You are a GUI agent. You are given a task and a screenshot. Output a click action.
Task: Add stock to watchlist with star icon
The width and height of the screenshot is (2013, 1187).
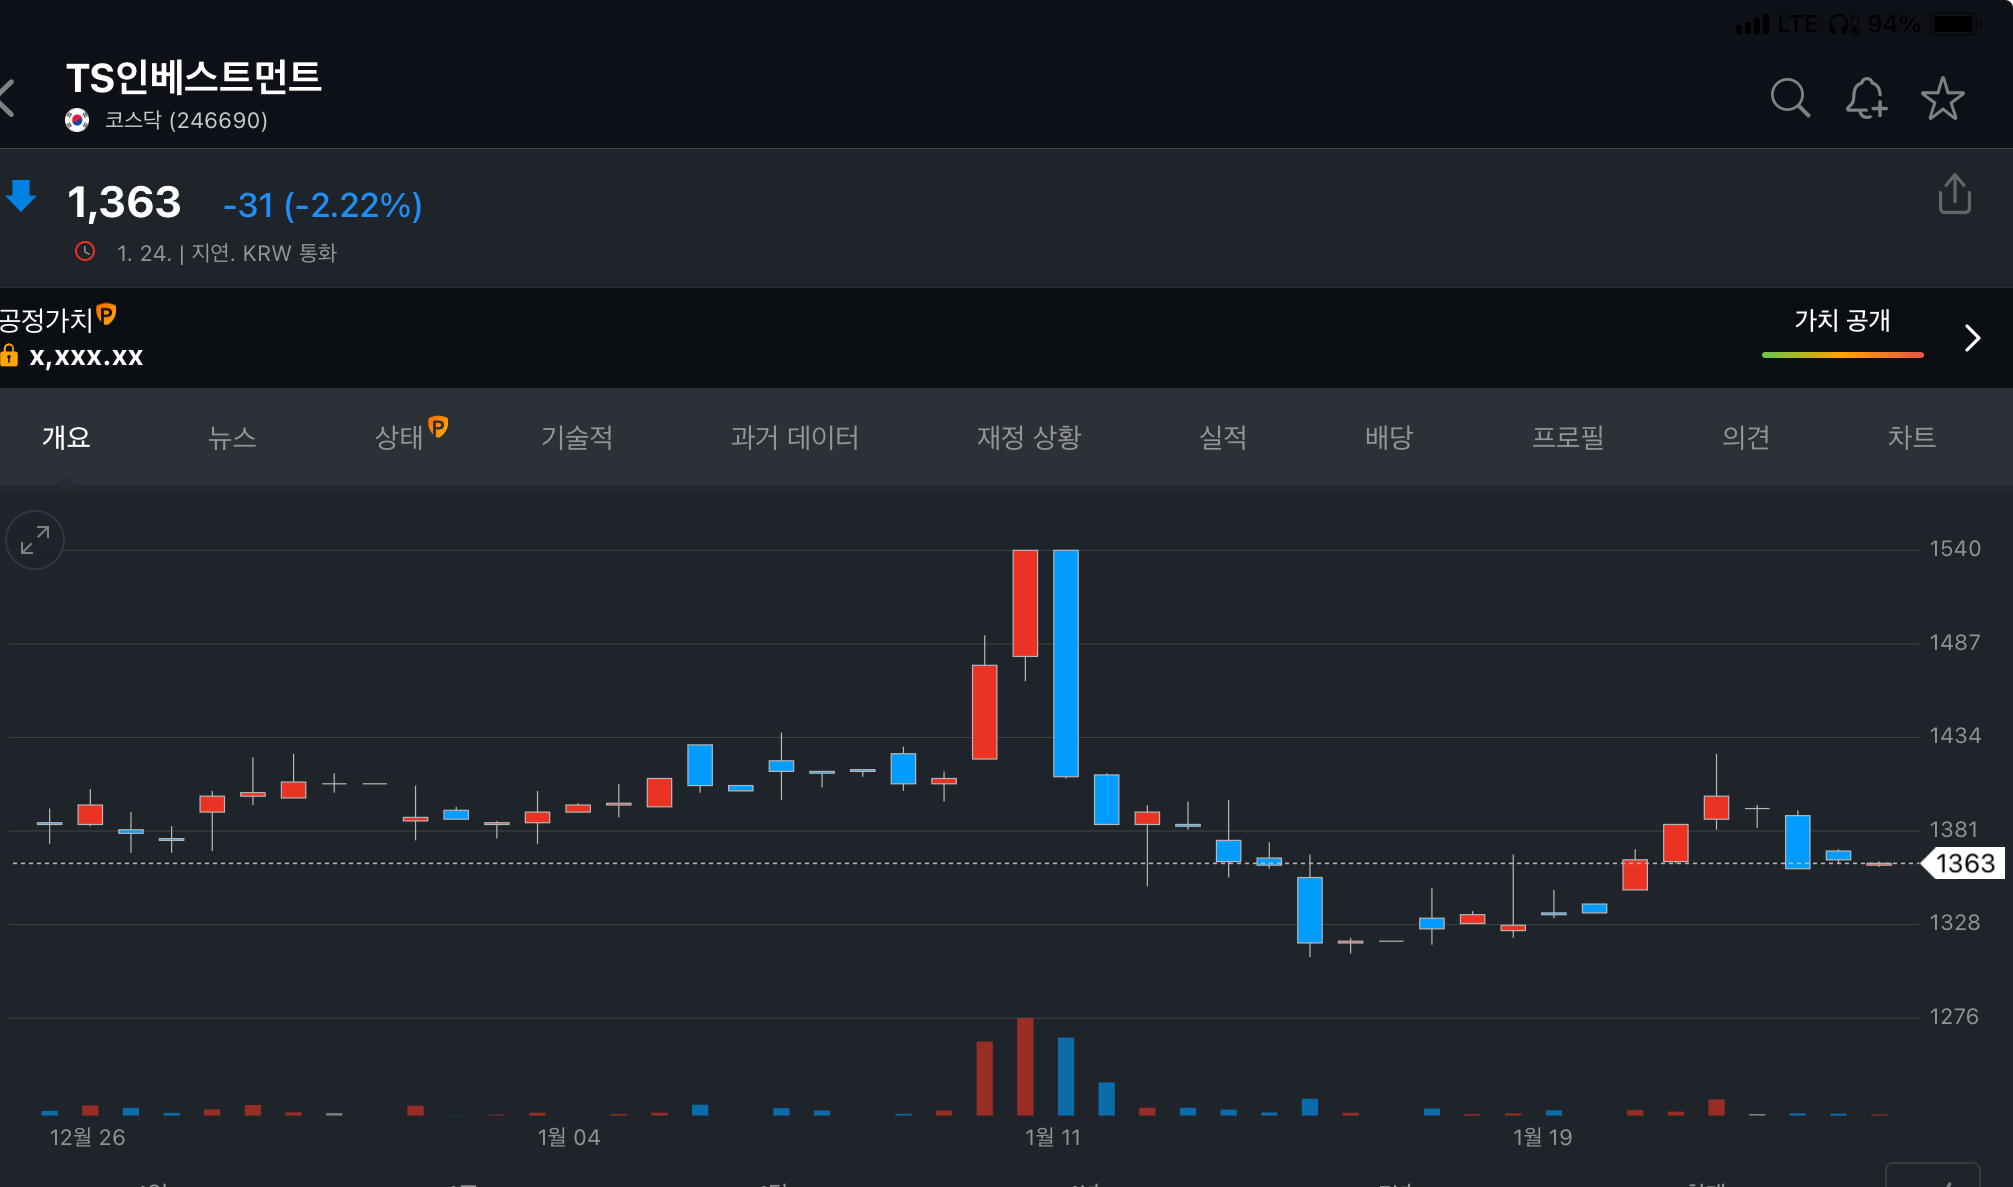coord(1942,98)
